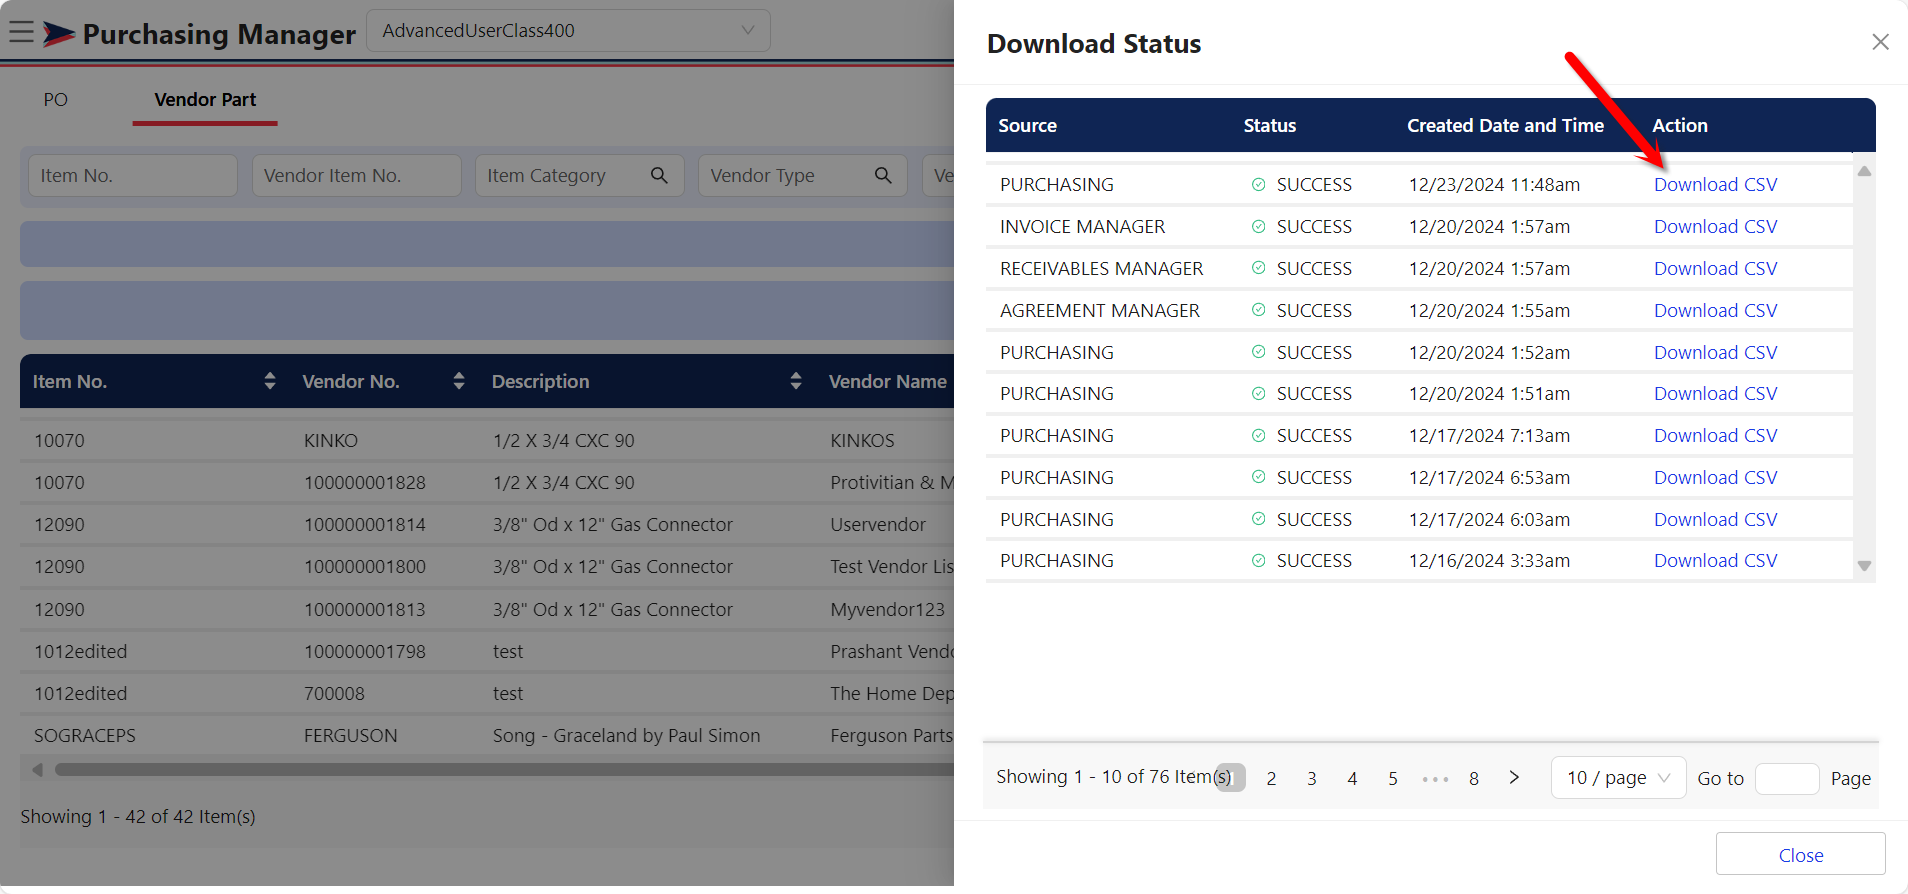Screen dimensions: 1908x894
Task: Download CSV for AGREEMENT MANAGER
Action: click(1715, 311)
